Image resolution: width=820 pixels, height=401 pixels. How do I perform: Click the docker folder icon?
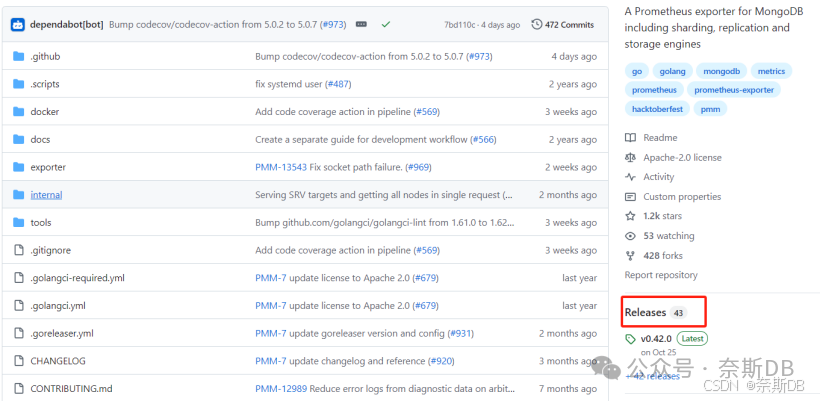pyautogui.click(x=19, y=111)
